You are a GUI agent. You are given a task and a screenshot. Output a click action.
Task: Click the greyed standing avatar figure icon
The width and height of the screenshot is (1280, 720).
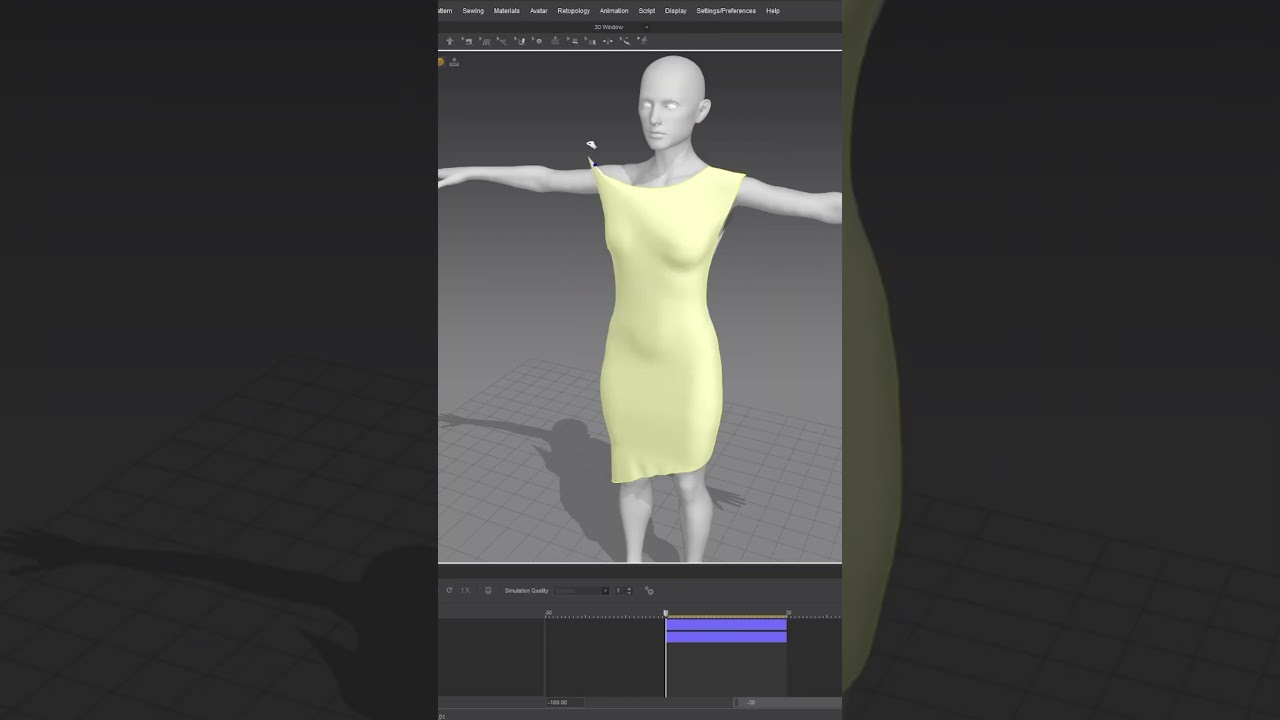pos(555,41)
